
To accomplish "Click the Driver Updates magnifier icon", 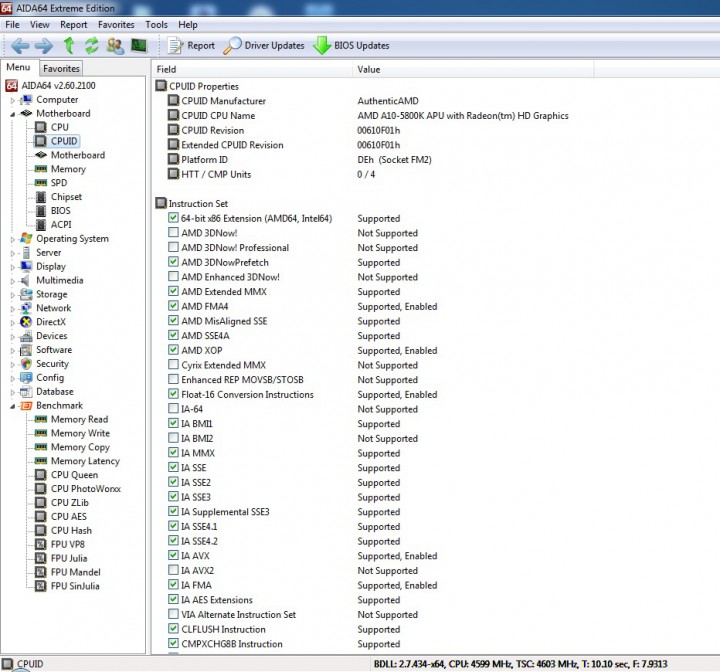I will (232, 45).
